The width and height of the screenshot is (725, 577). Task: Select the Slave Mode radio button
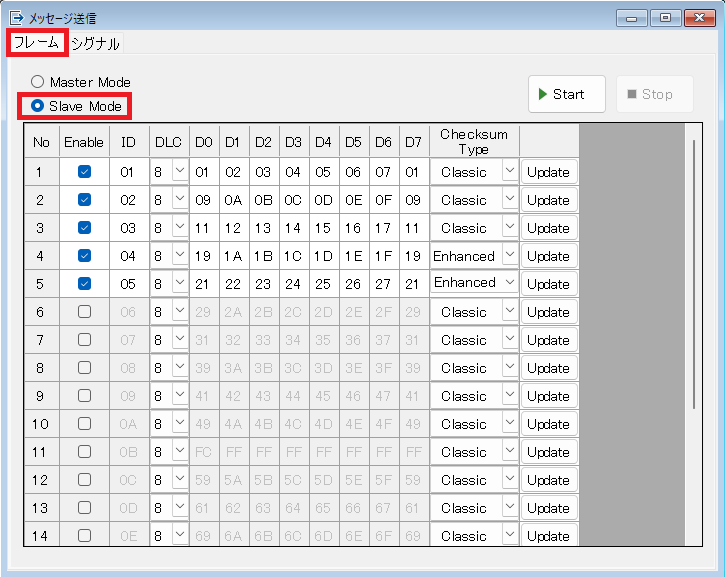pos(37,106)
